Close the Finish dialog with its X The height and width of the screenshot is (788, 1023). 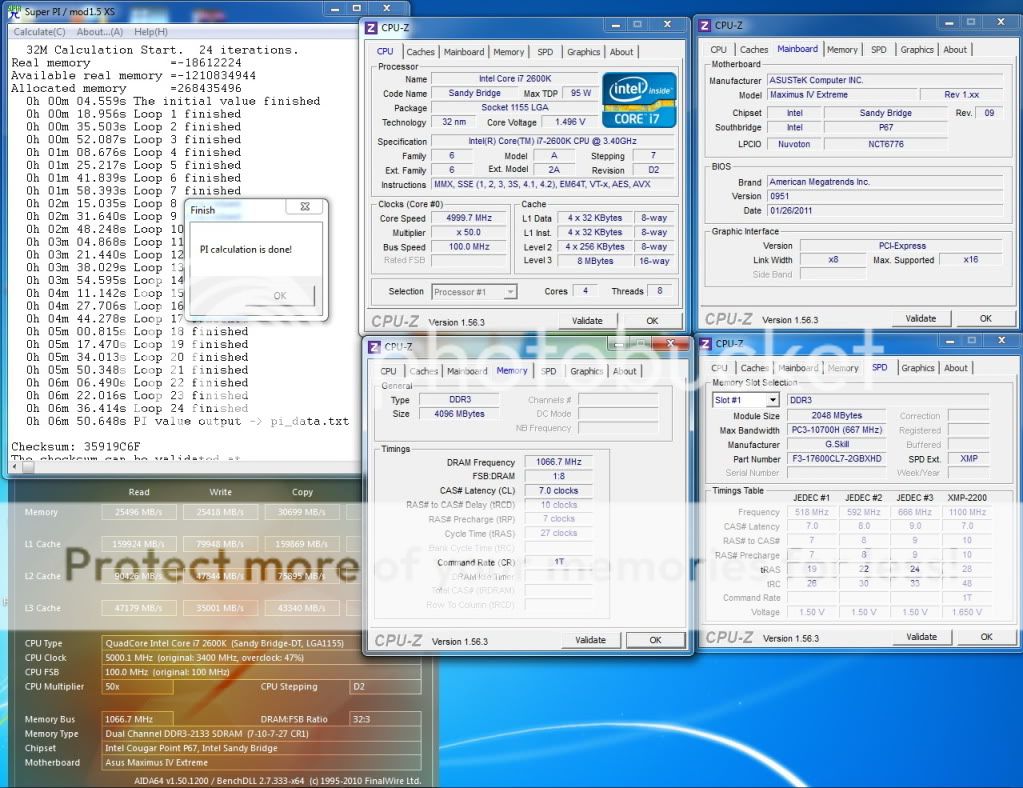pos(304,208)
